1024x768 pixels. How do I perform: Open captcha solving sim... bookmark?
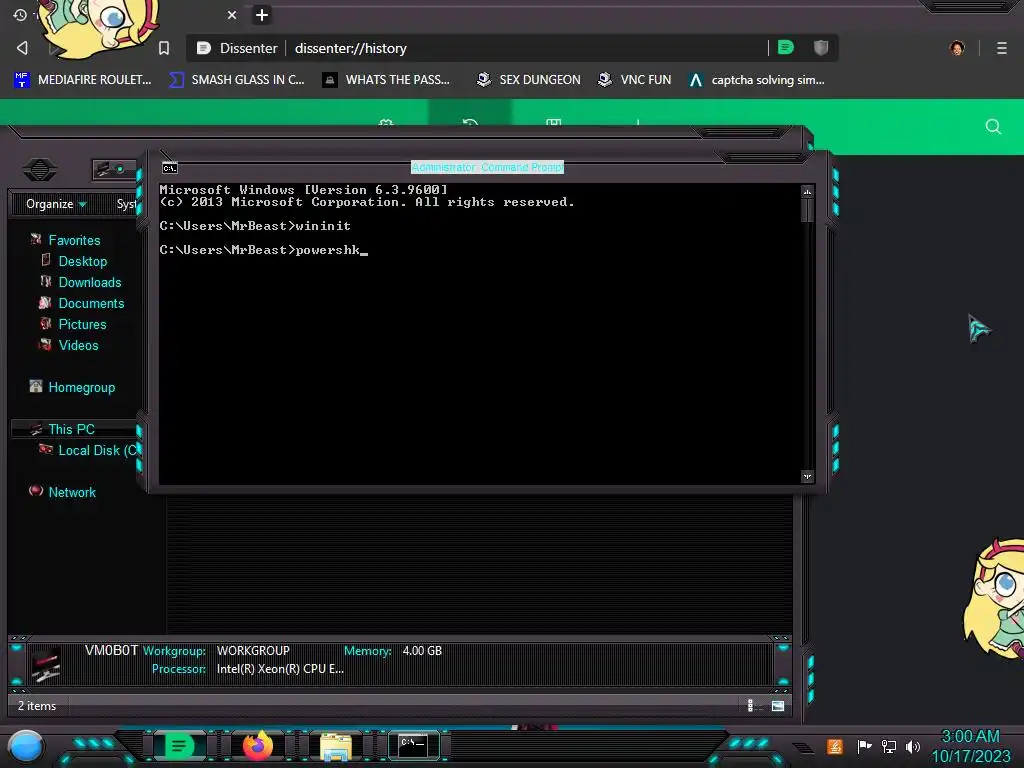coord(758,80)
